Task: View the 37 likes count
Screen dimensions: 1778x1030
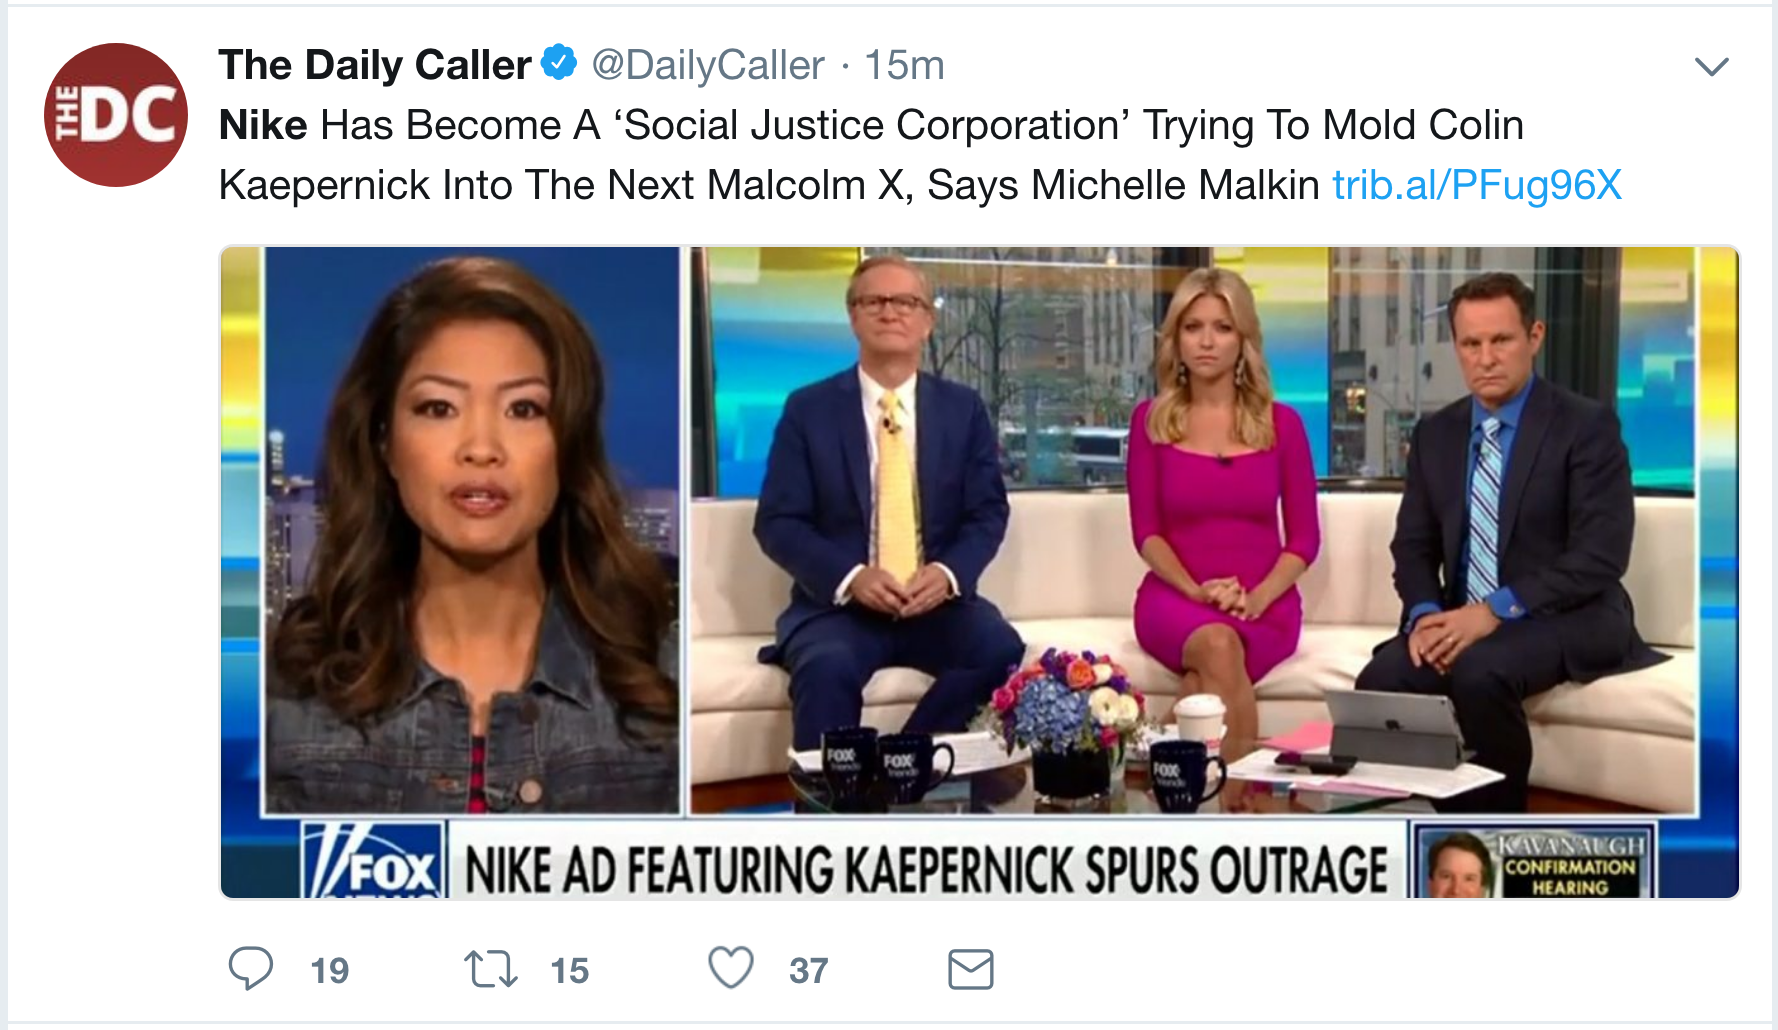Action: pyautogui.click(x=809, y=970)
